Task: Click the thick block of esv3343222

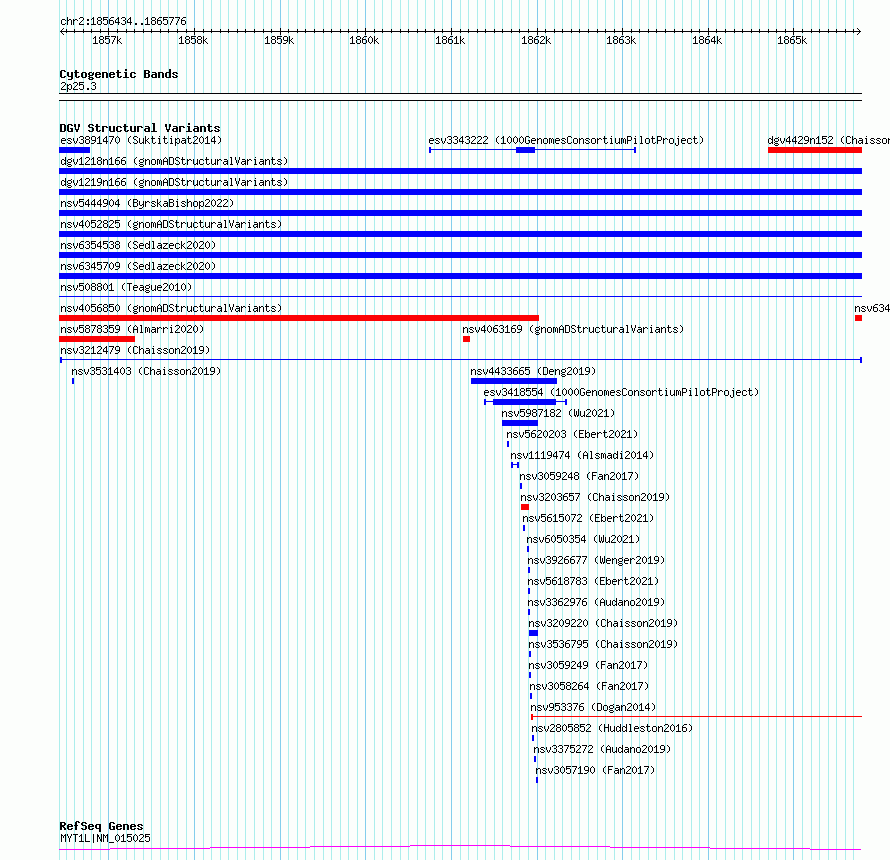Action: pos(525,150)
